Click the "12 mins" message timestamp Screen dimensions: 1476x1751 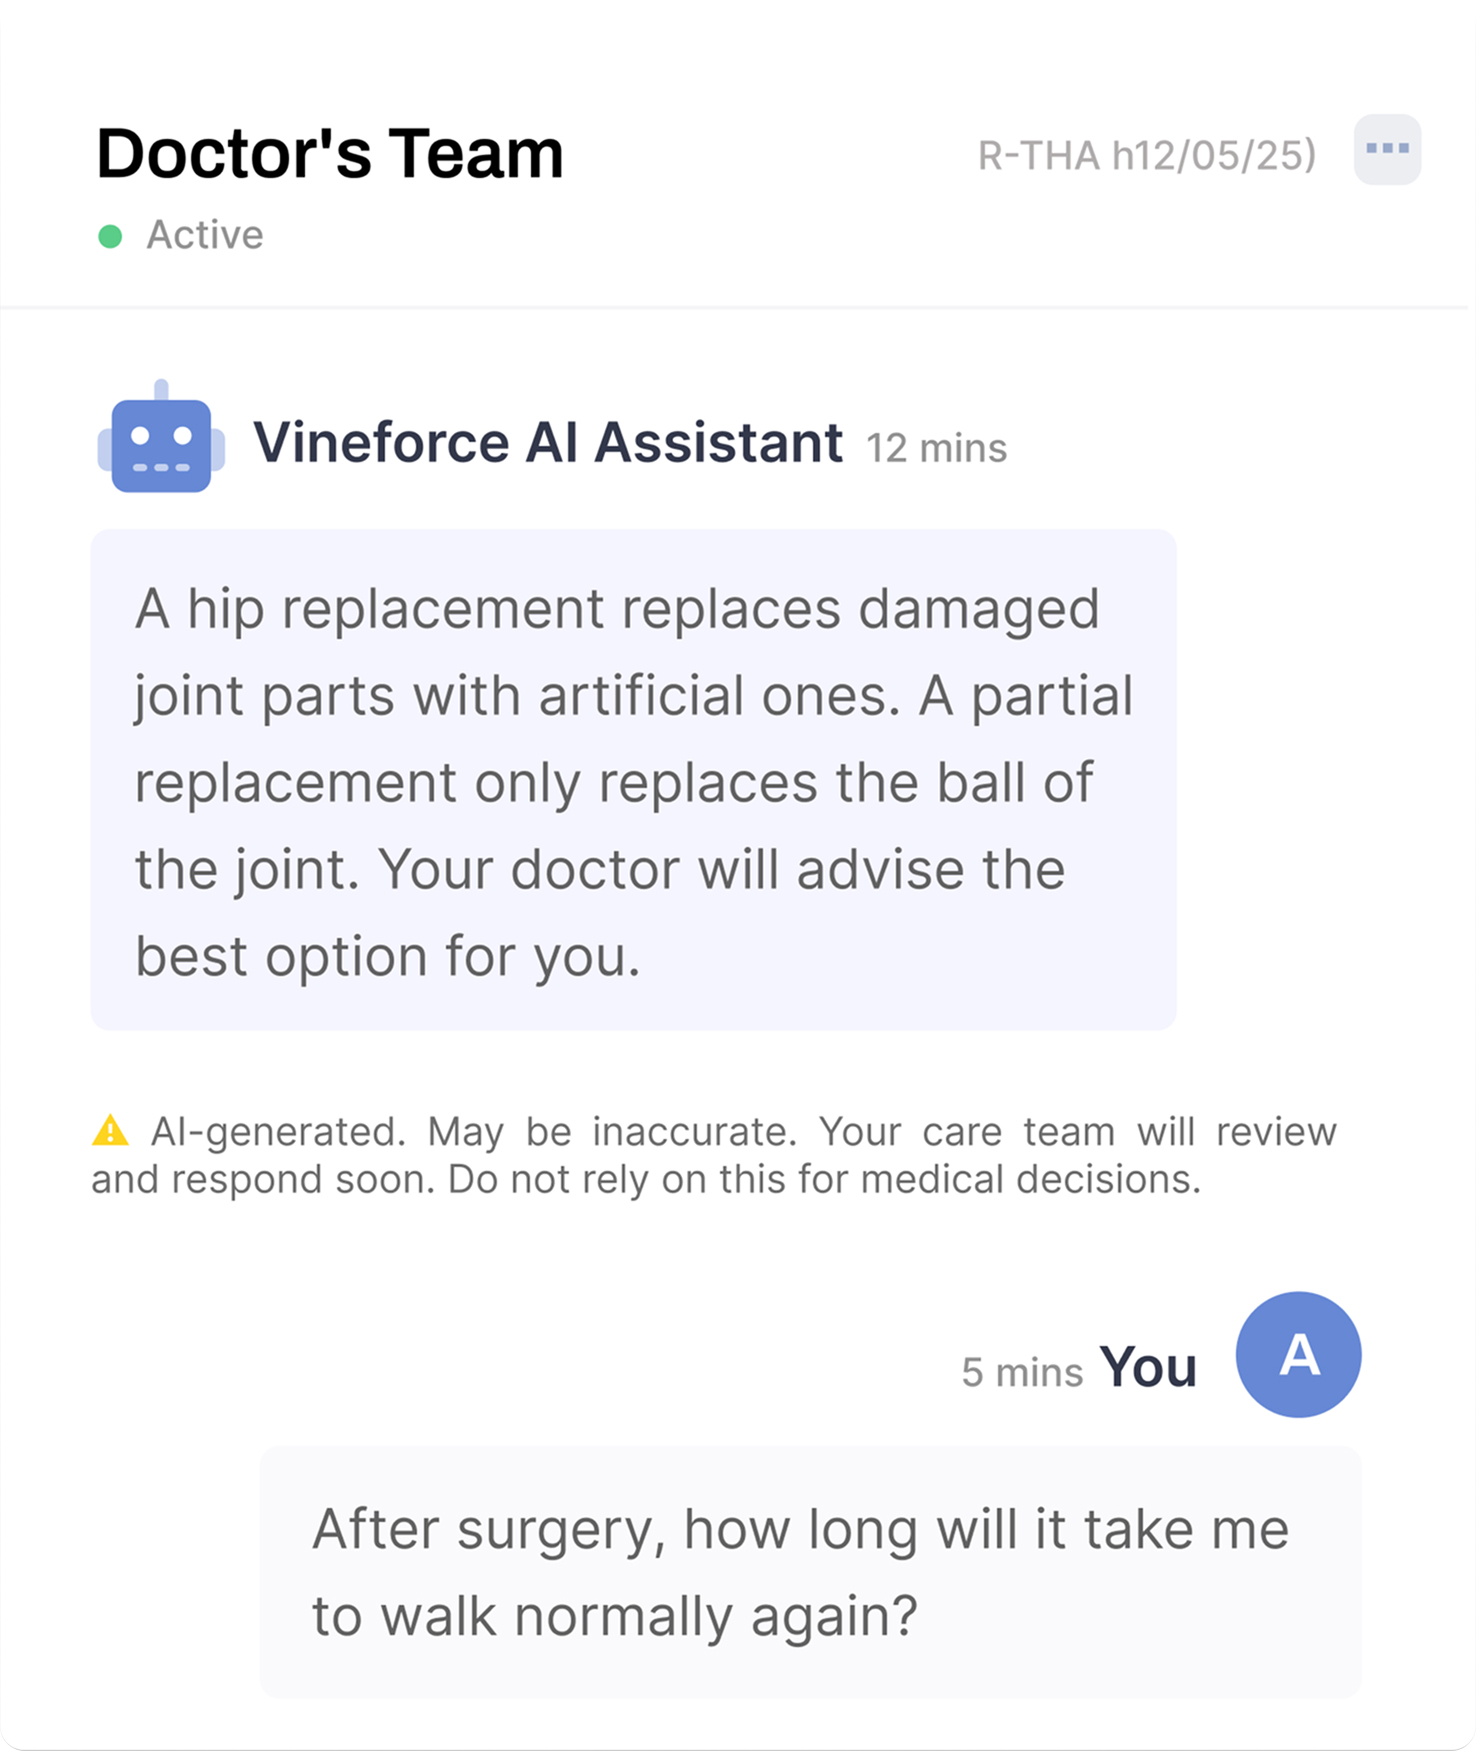(936, 448)
